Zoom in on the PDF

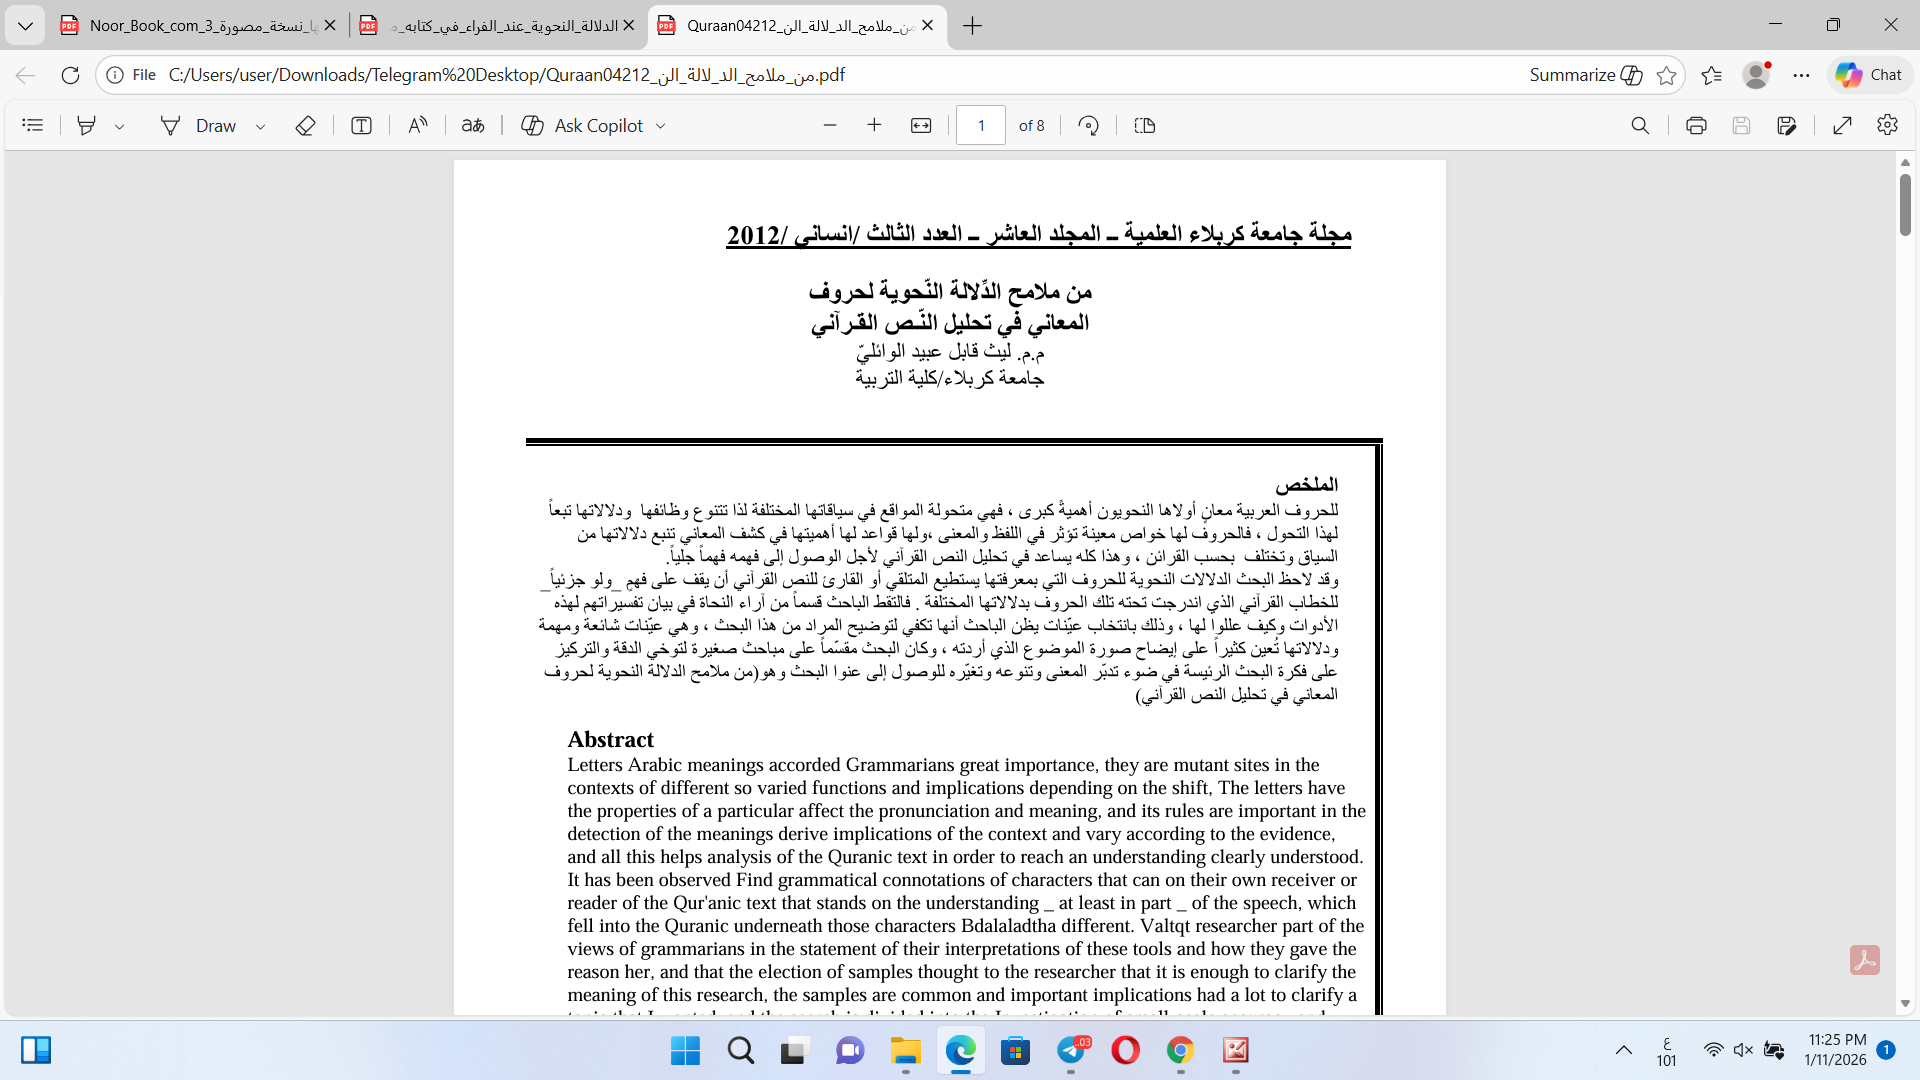pos(874,125)
